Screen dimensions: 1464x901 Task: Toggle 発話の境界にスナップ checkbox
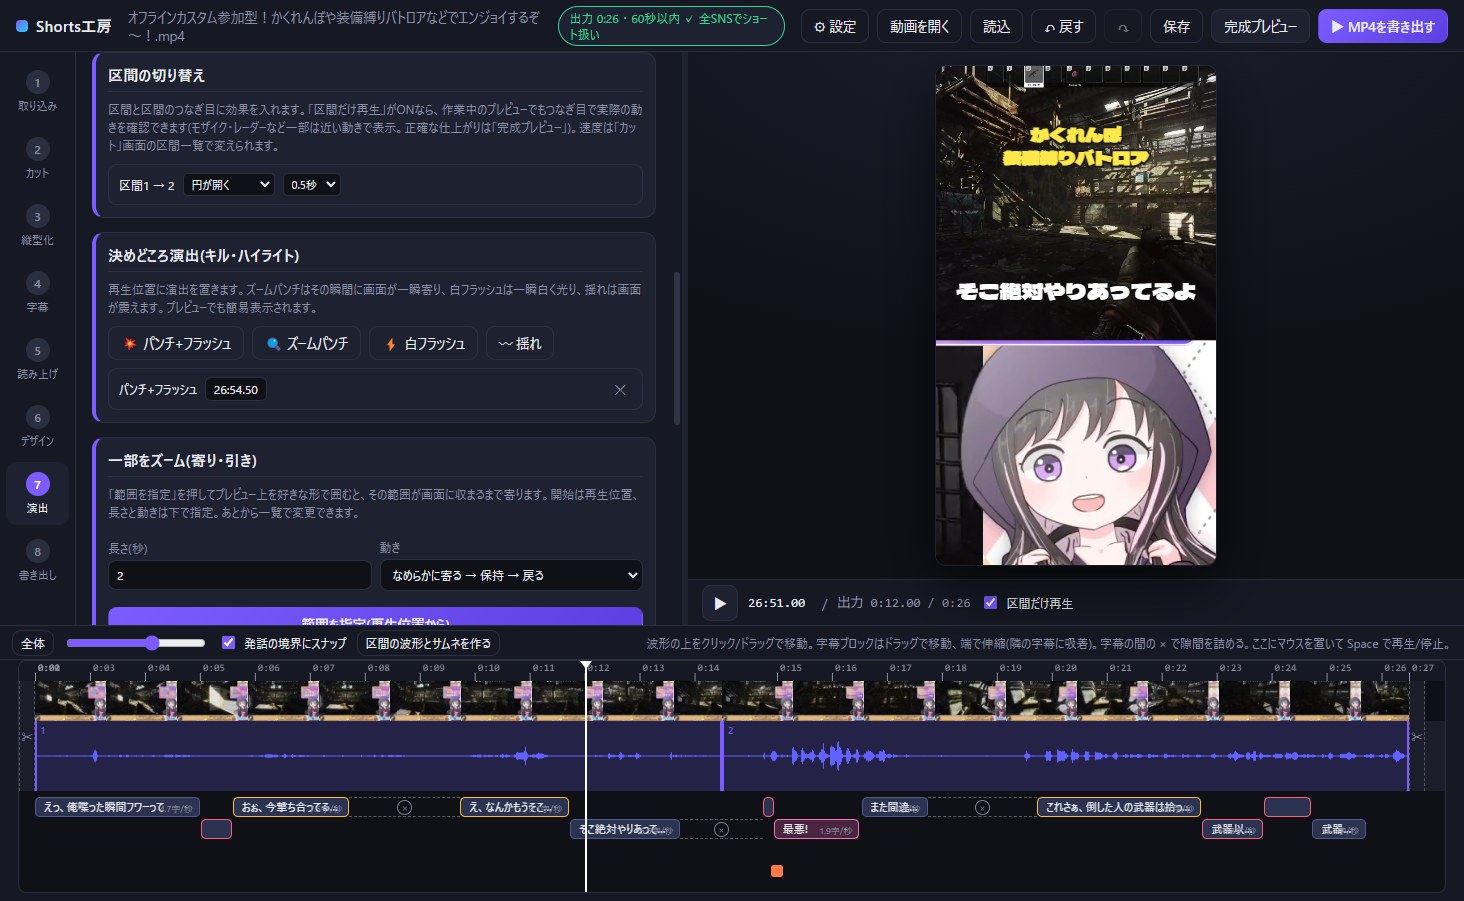228,643
